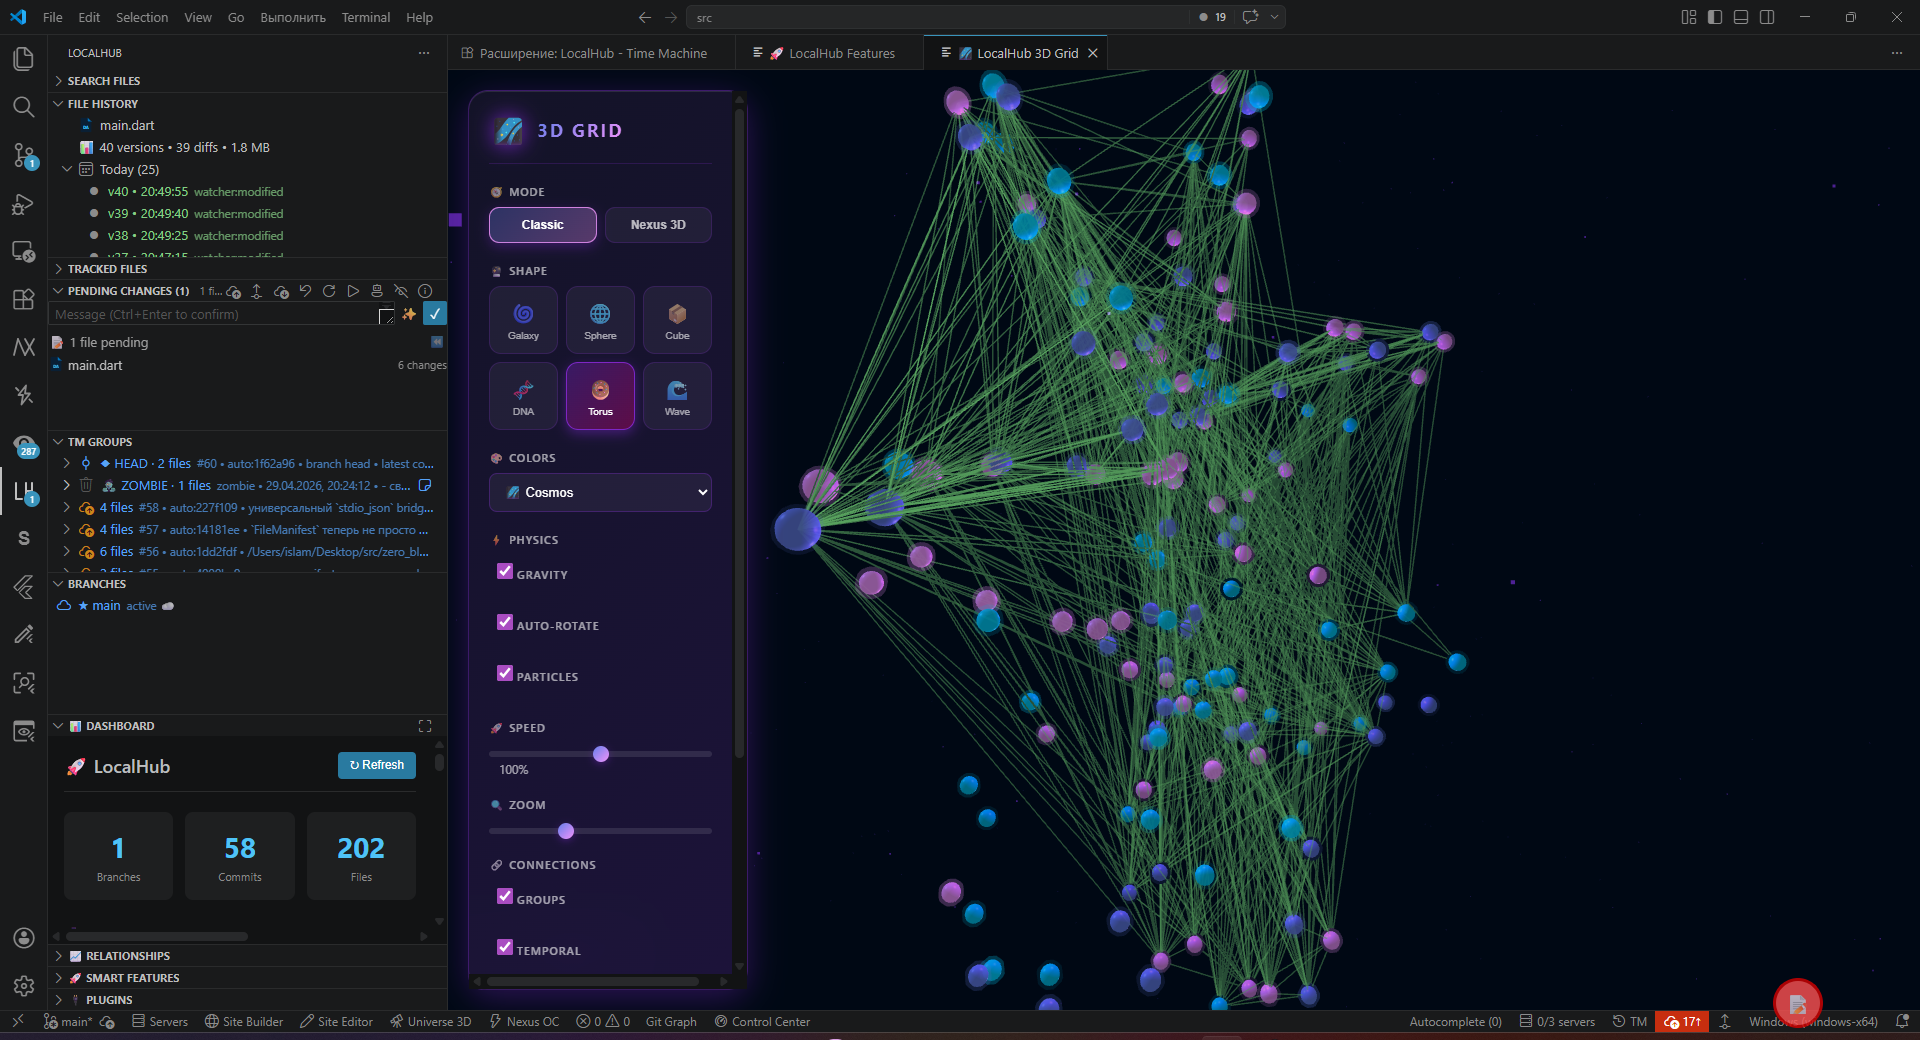Toggle the Groups connections checkbox

[505, 896]
